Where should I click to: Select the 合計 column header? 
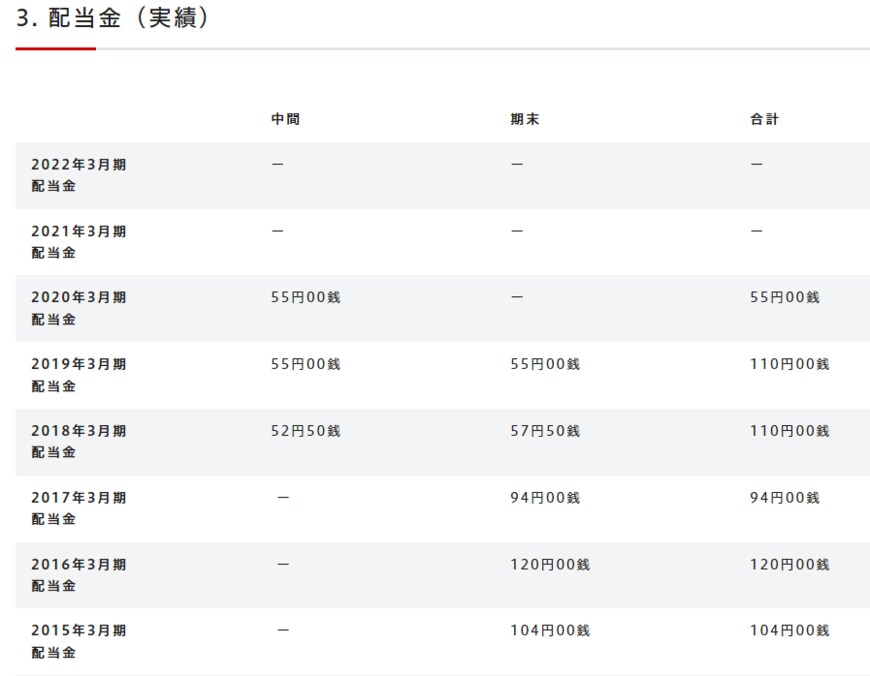pyautogui.click(x=766, y=118)
